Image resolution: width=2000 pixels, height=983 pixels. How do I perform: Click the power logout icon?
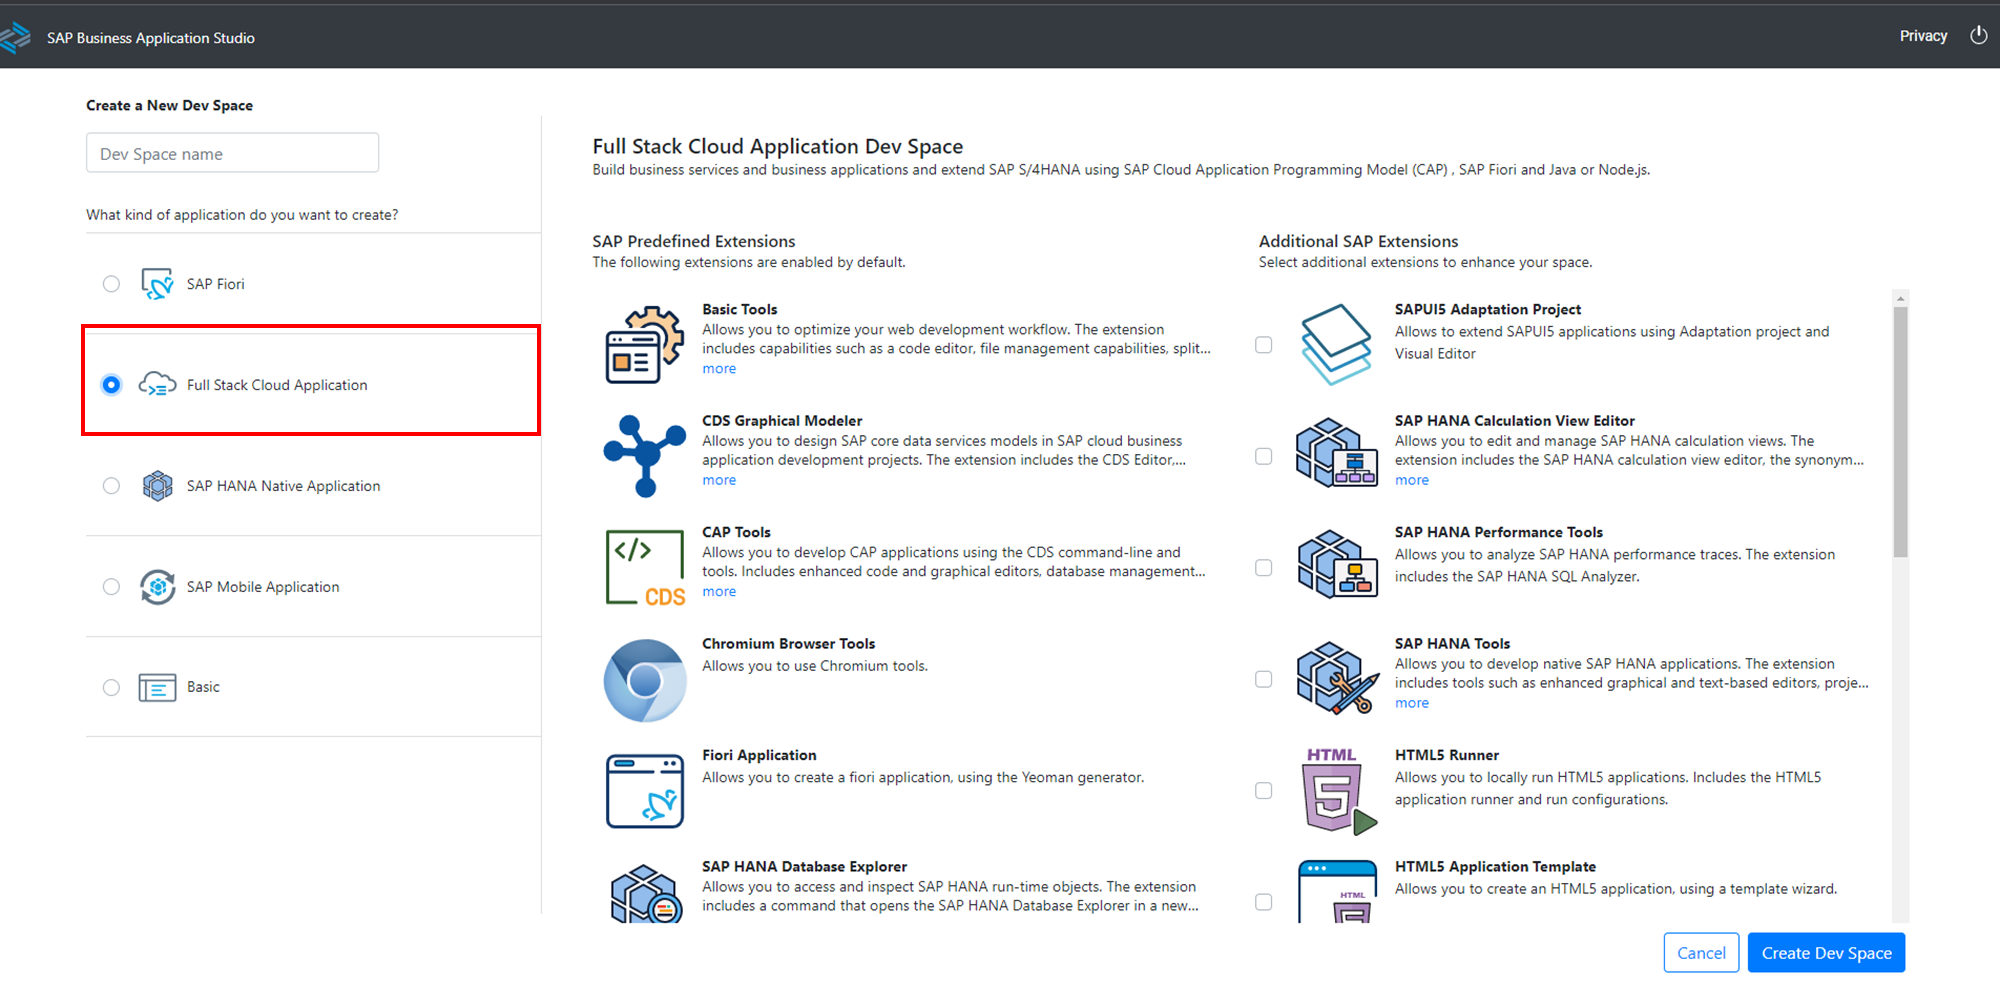coord(1979,35)
